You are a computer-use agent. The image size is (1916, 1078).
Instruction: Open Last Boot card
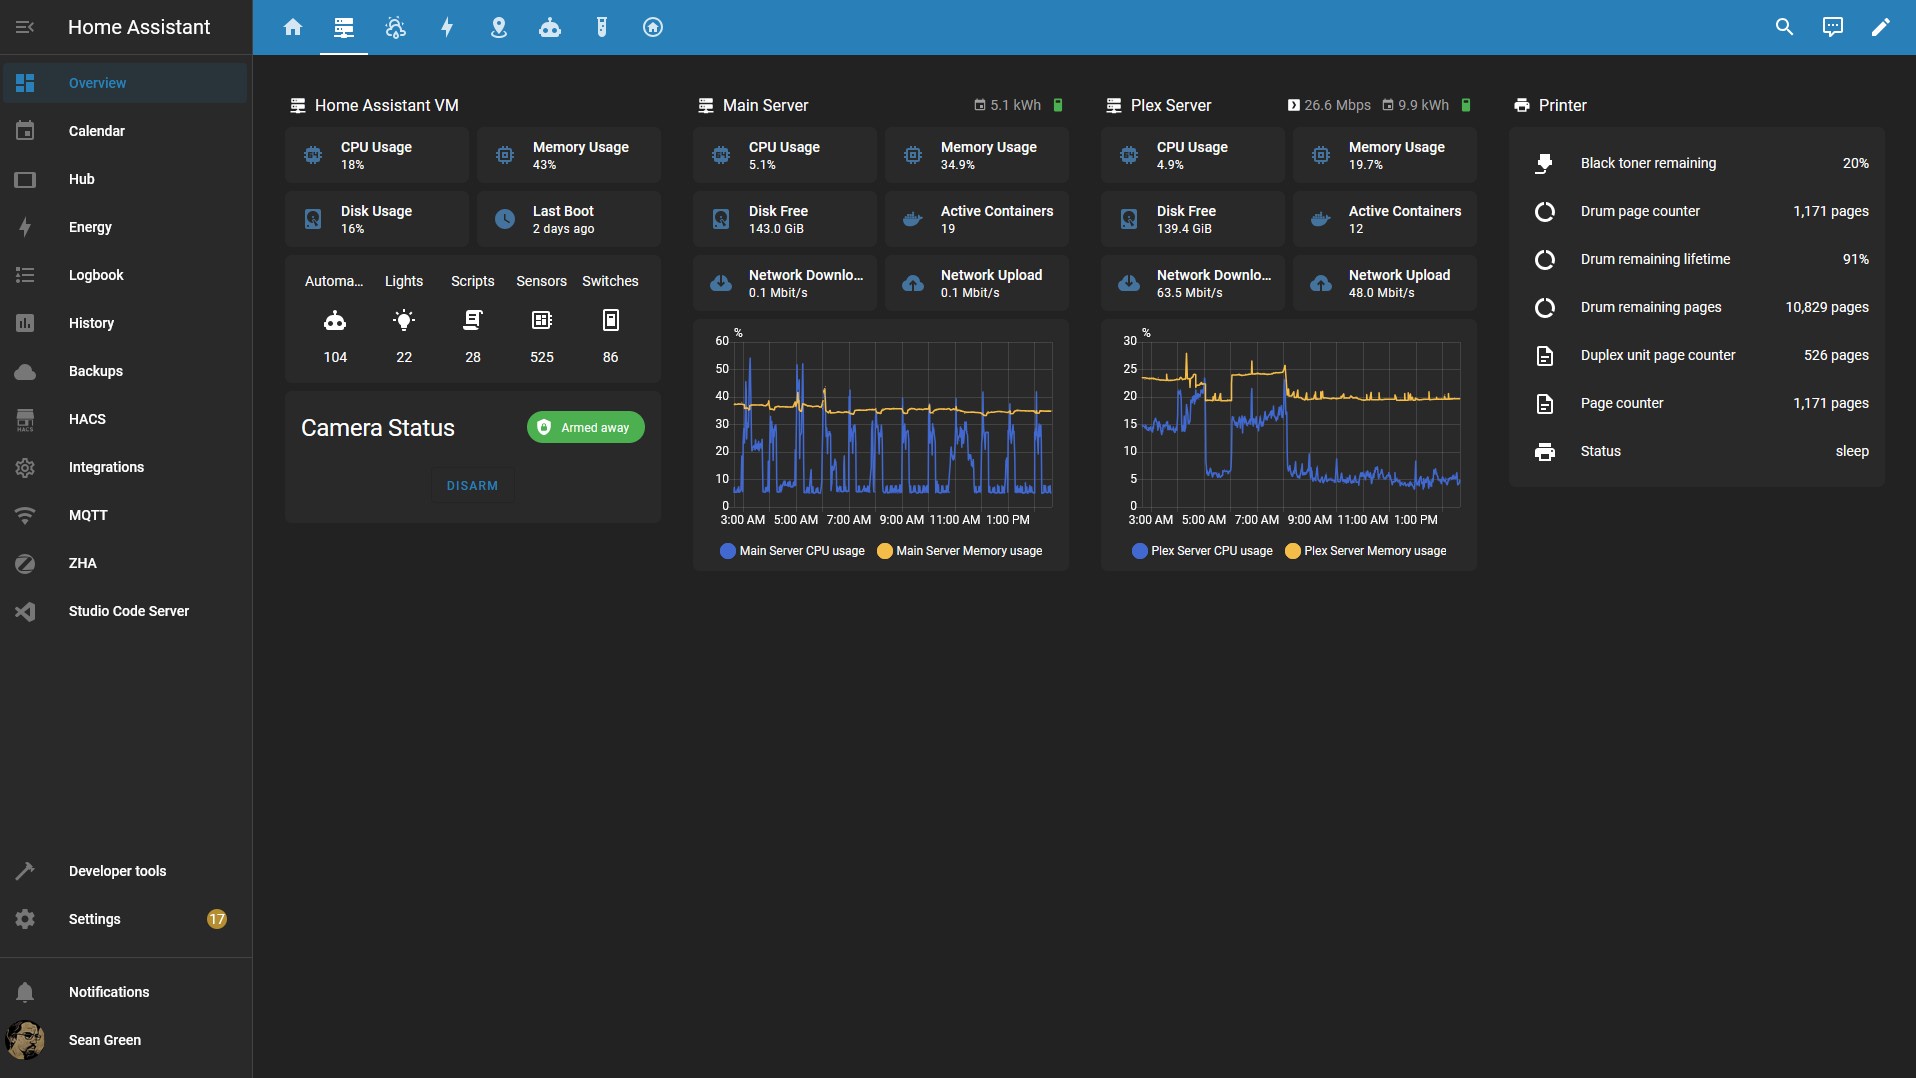click(569, 219)
